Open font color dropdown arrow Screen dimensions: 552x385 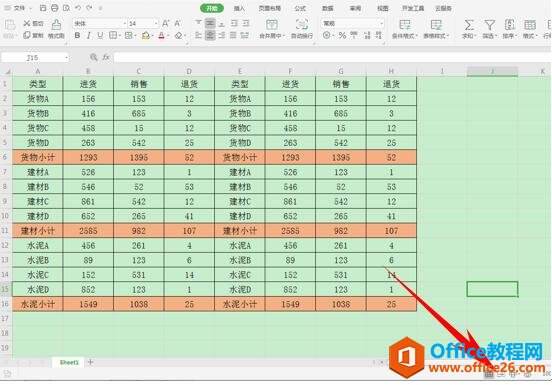click(x=168, y=36)
